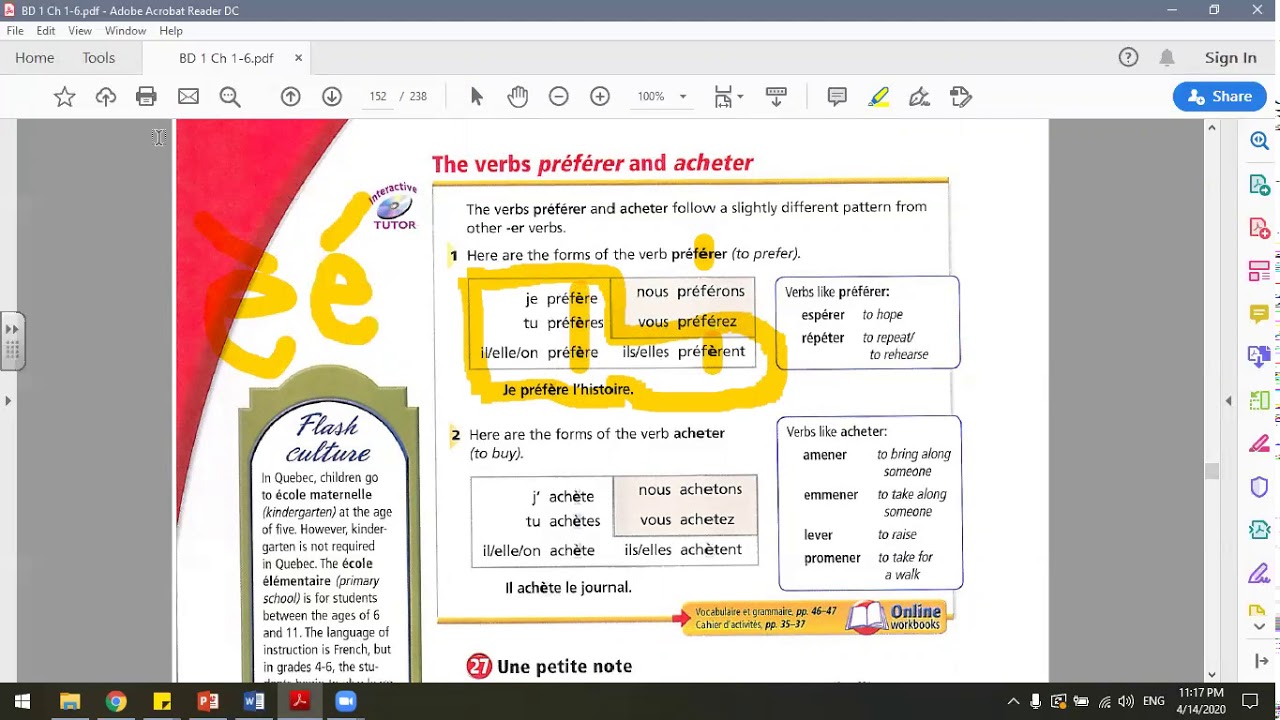This screenshot has height=720, width=1280.
Task: Zoom in with the plus button
Action: click(600, 97)
